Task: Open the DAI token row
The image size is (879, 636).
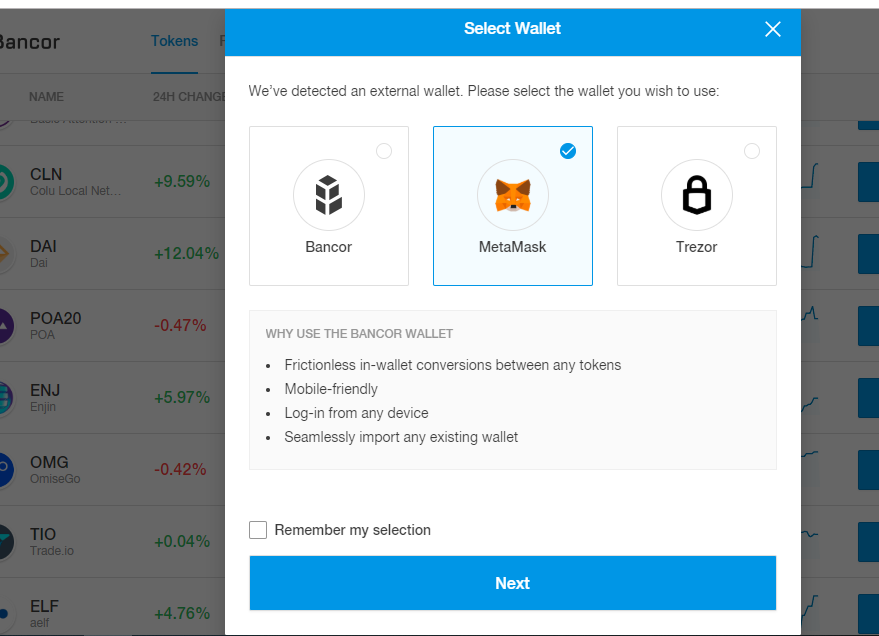Action: [x=112, y=254]
